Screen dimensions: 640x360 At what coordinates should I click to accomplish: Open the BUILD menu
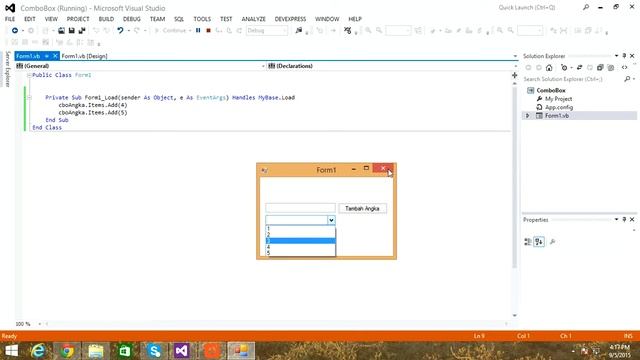(x=106, y=19)
